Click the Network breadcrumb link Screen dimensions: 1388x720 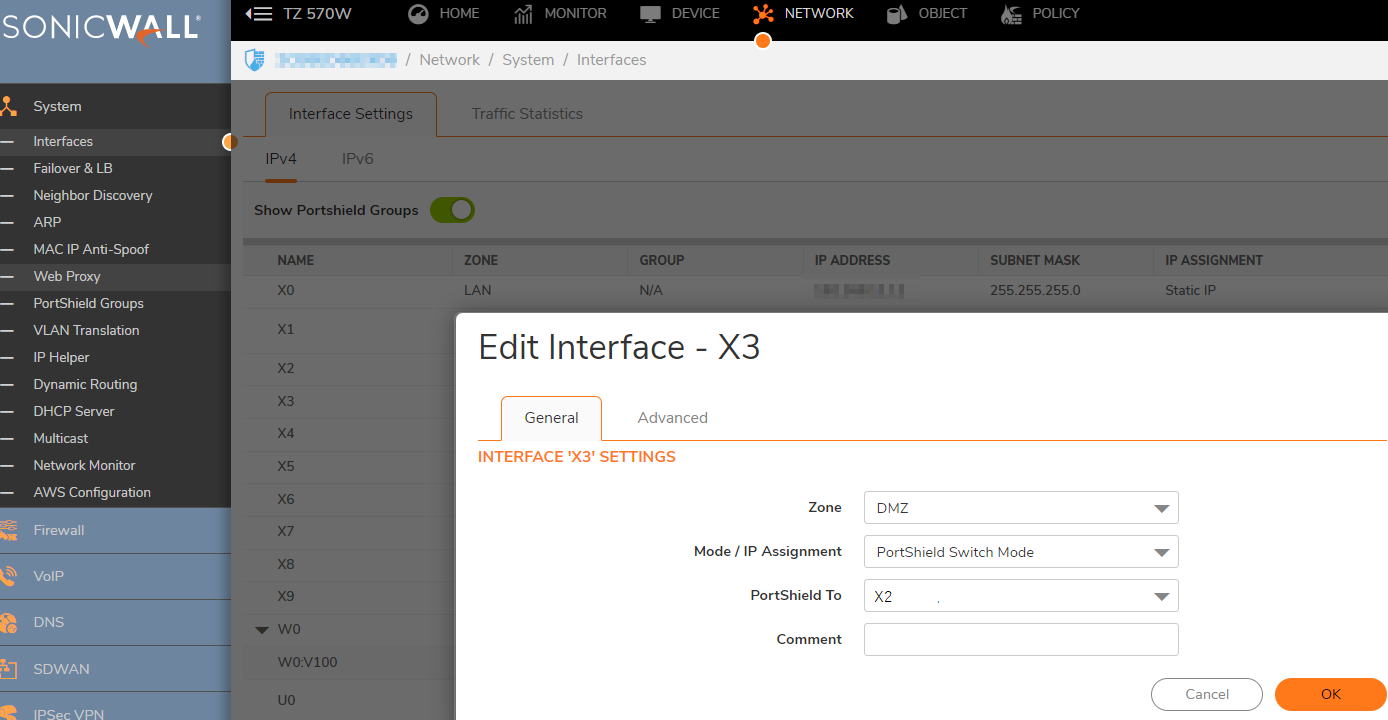pyautogui.click(x=449, y=60)
